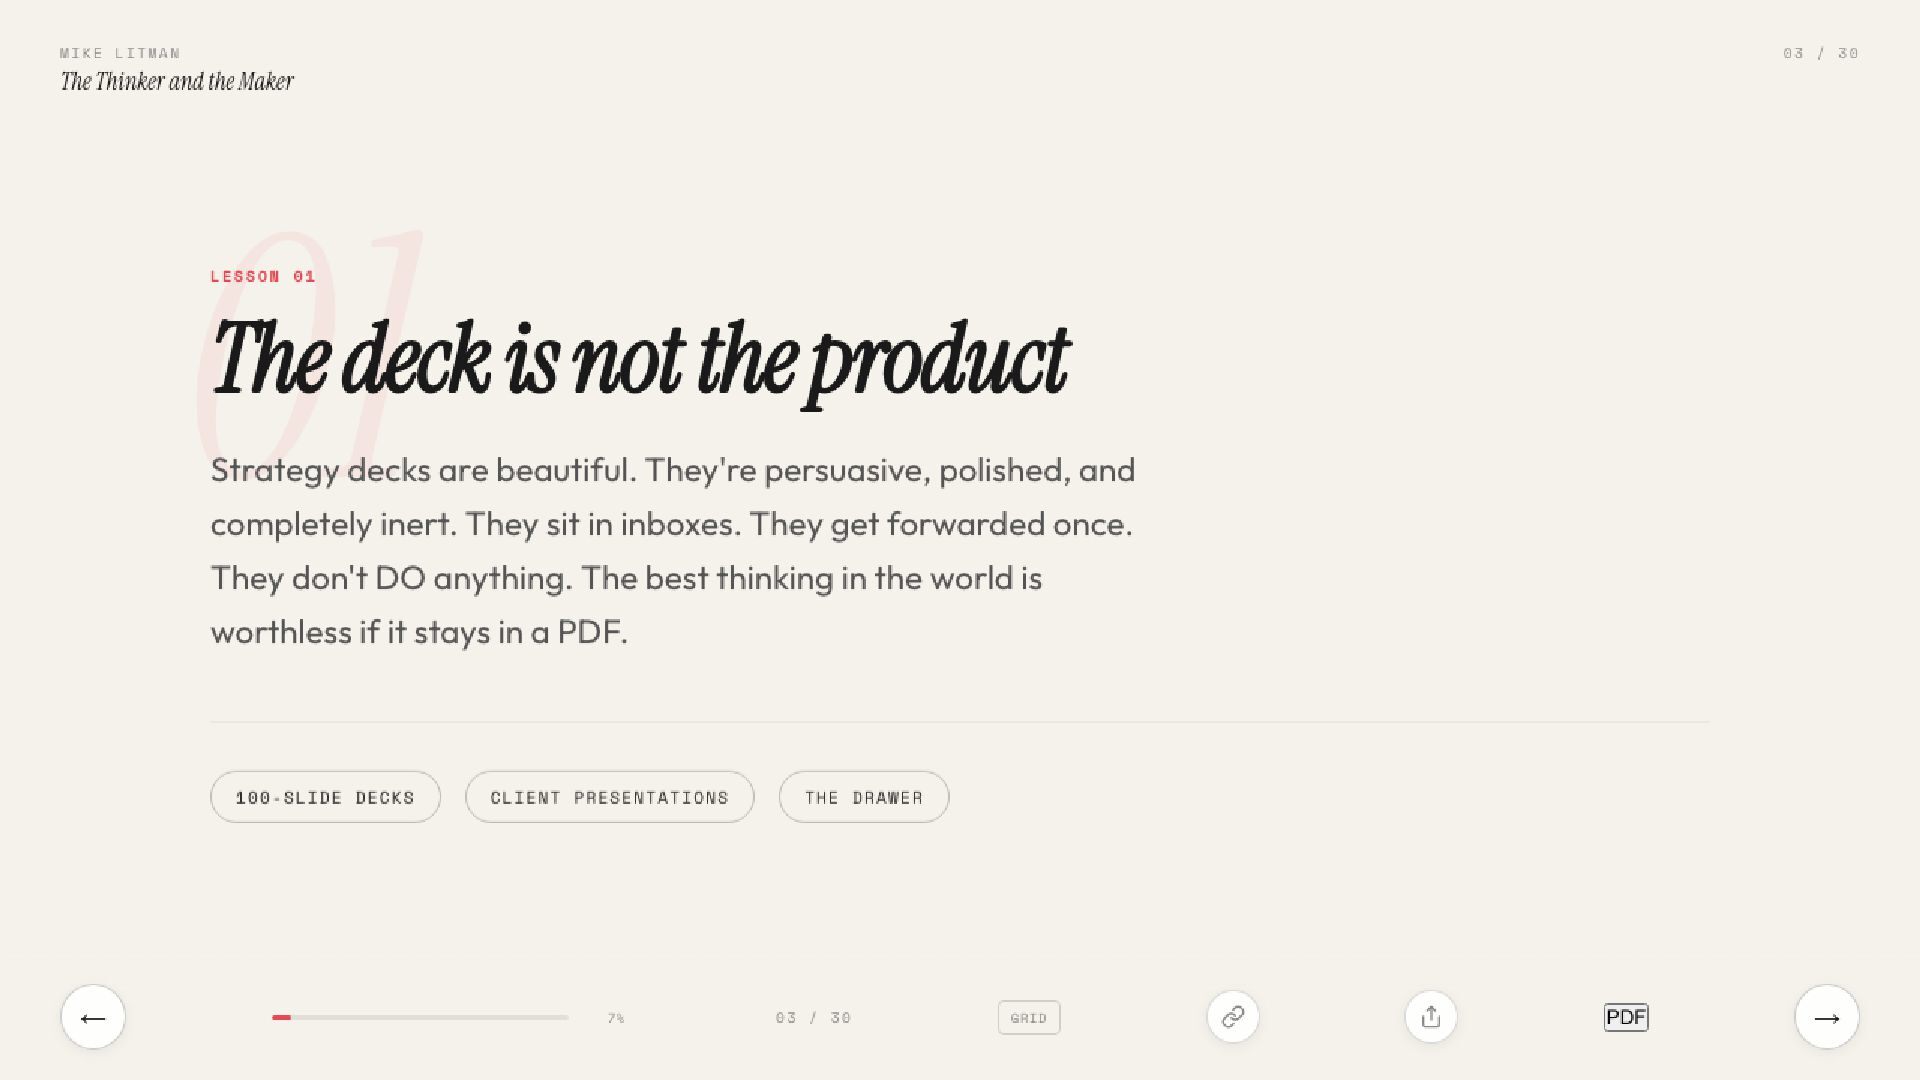Open share options icon

(1431, 1017)
